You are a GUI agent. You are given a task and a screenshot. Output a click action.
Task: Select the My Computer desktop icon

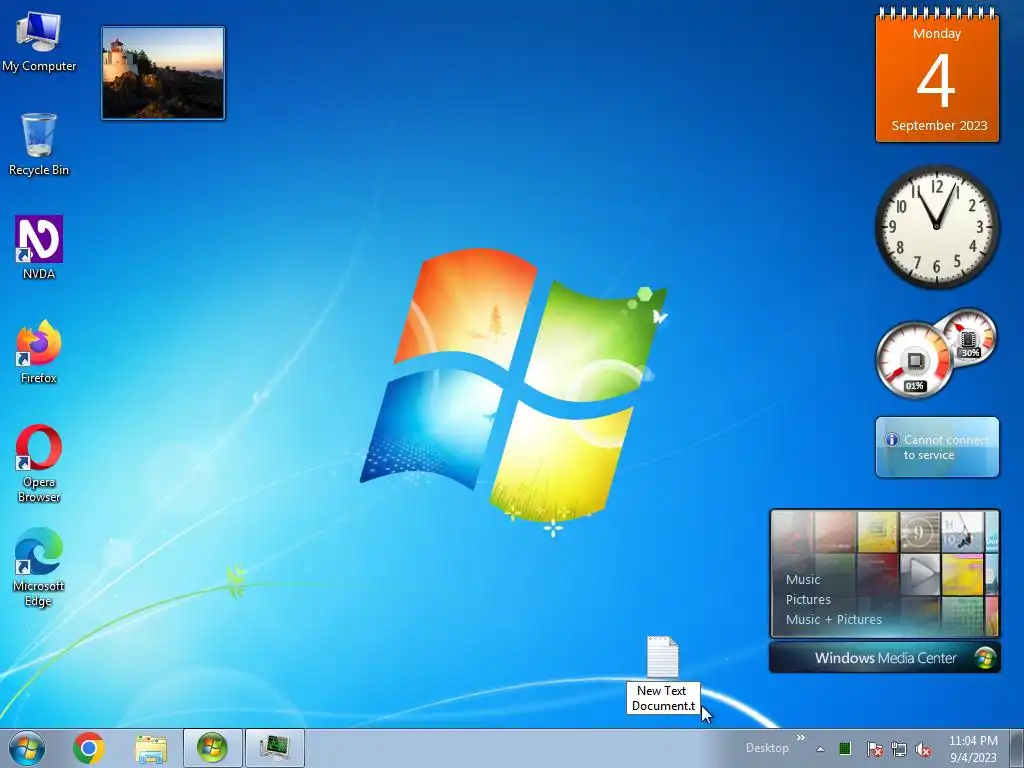click(x=39, y=41)
